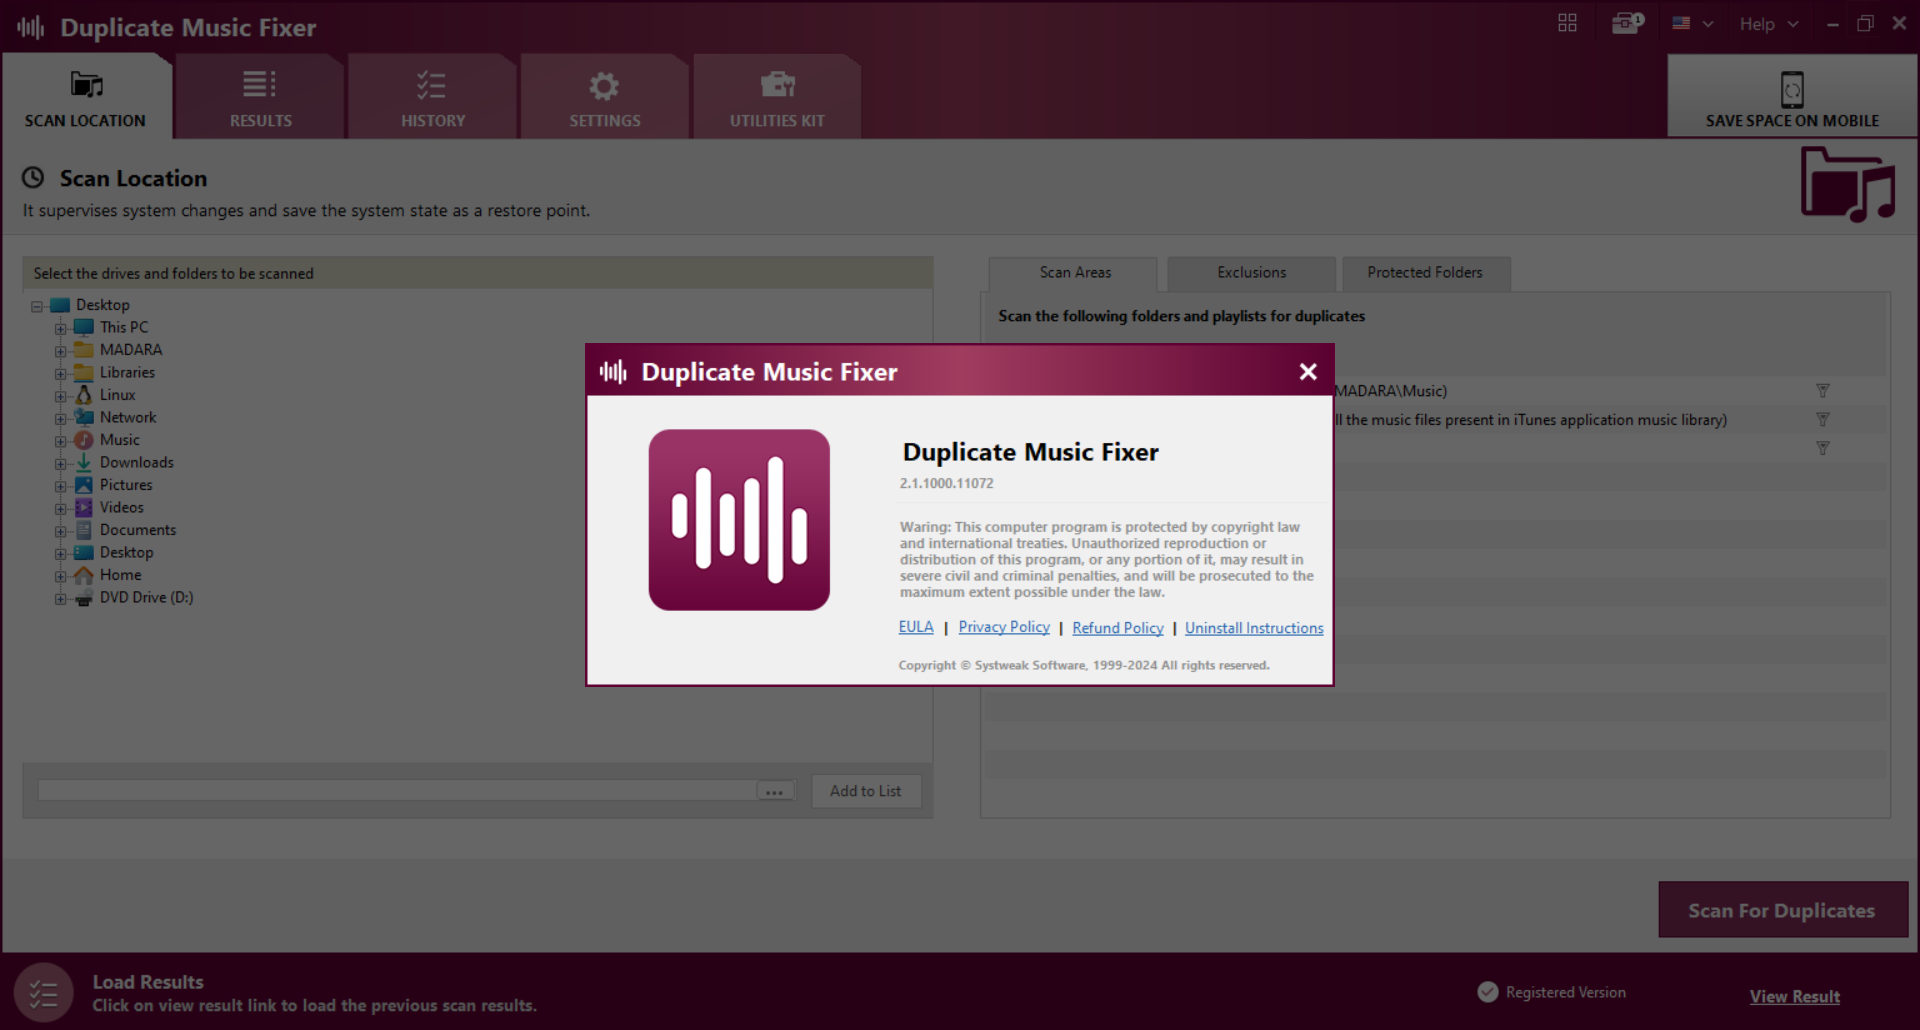
Task: Click the Scan Location clock icon
Action: pos(33,178)
